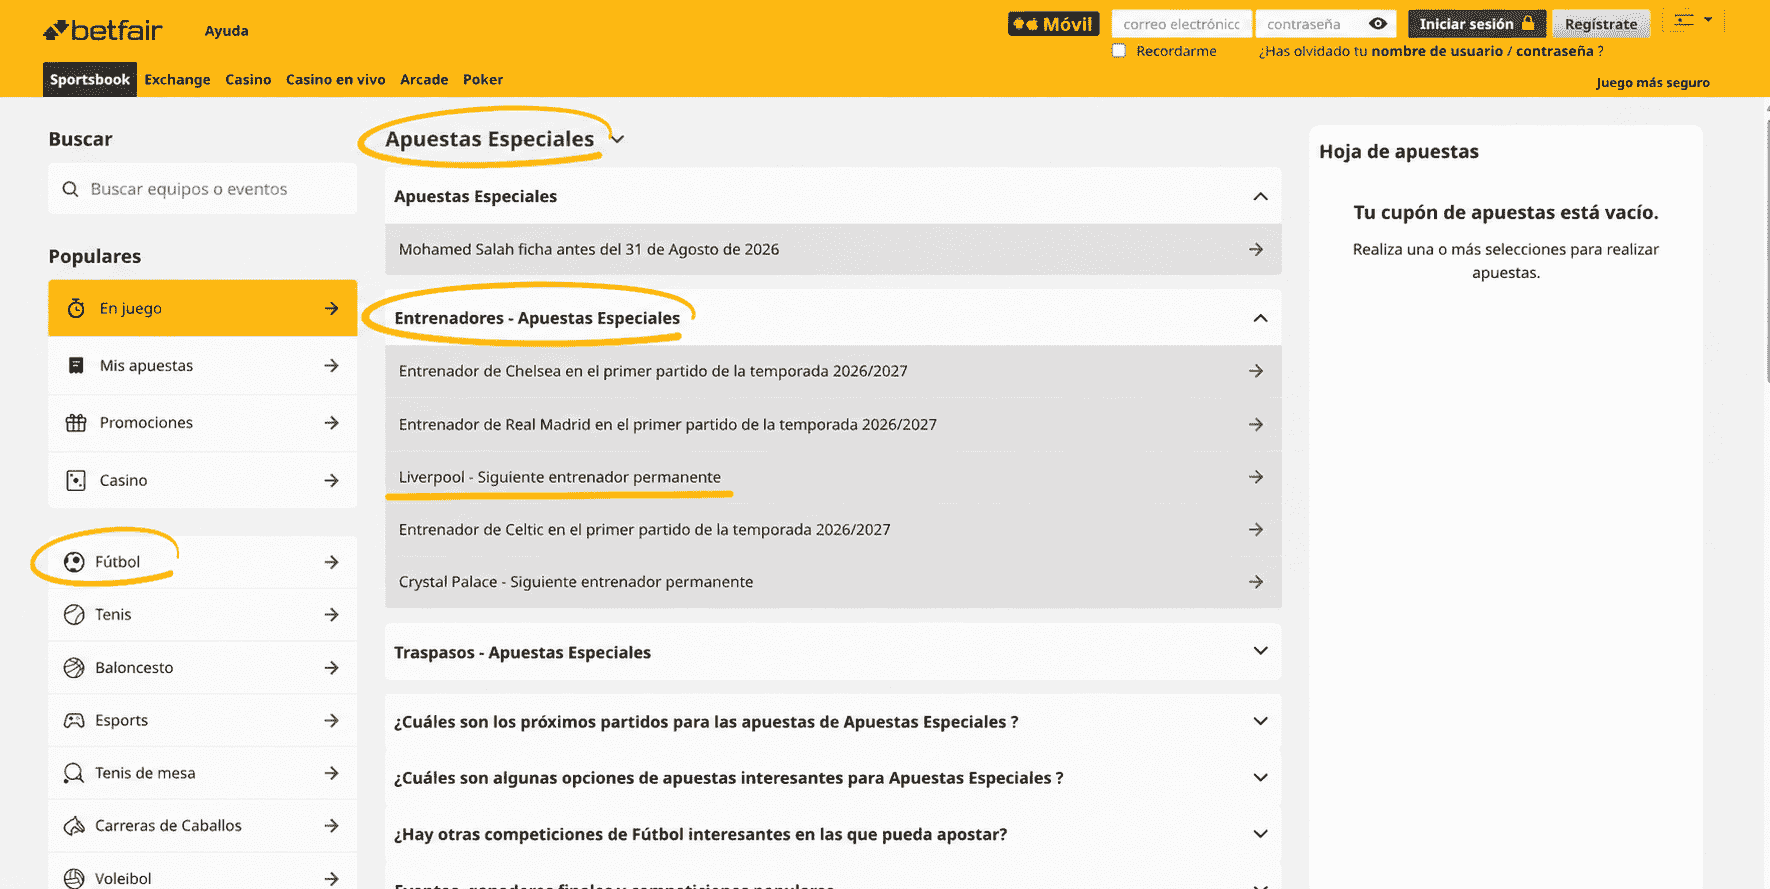Open Promociones in the Populares list
The image size is (1770, 889).
click(x=202, y=423)
